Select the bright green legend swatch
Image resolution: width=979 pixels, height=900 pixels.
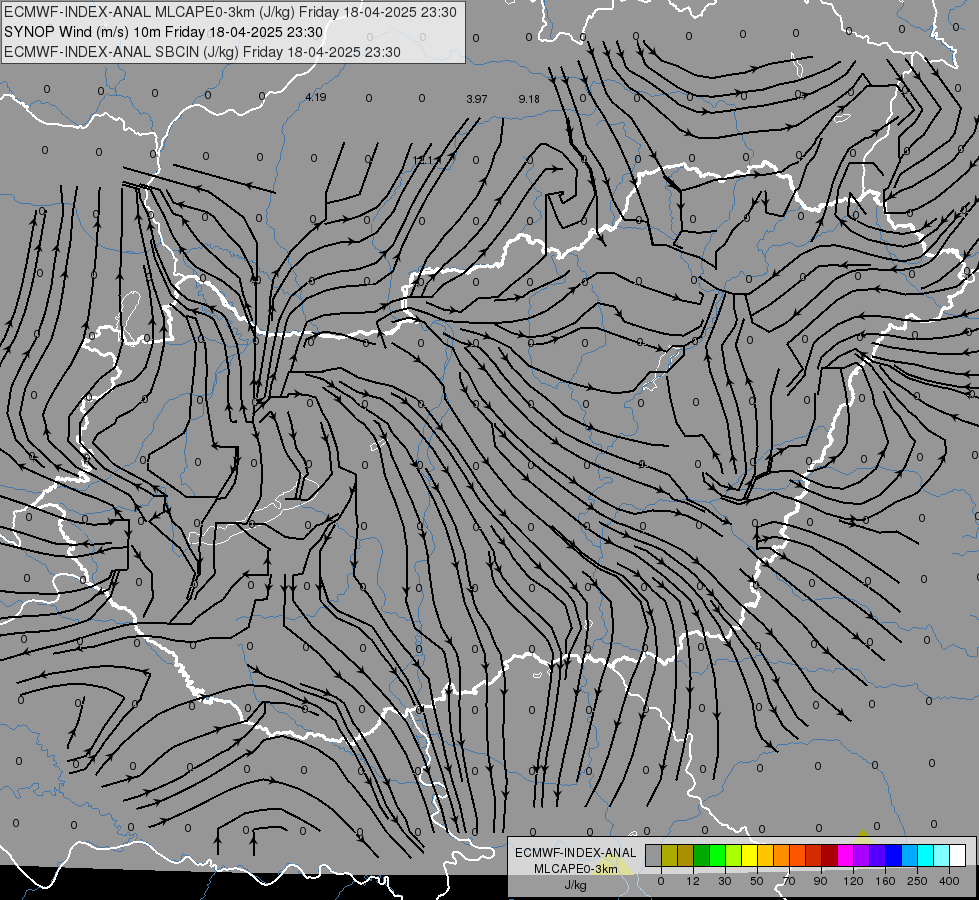point(718,855)
